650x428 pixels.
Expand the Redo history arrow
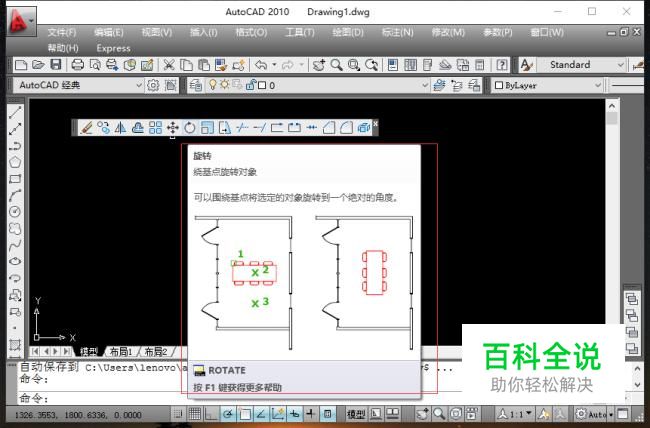(301, 65)
